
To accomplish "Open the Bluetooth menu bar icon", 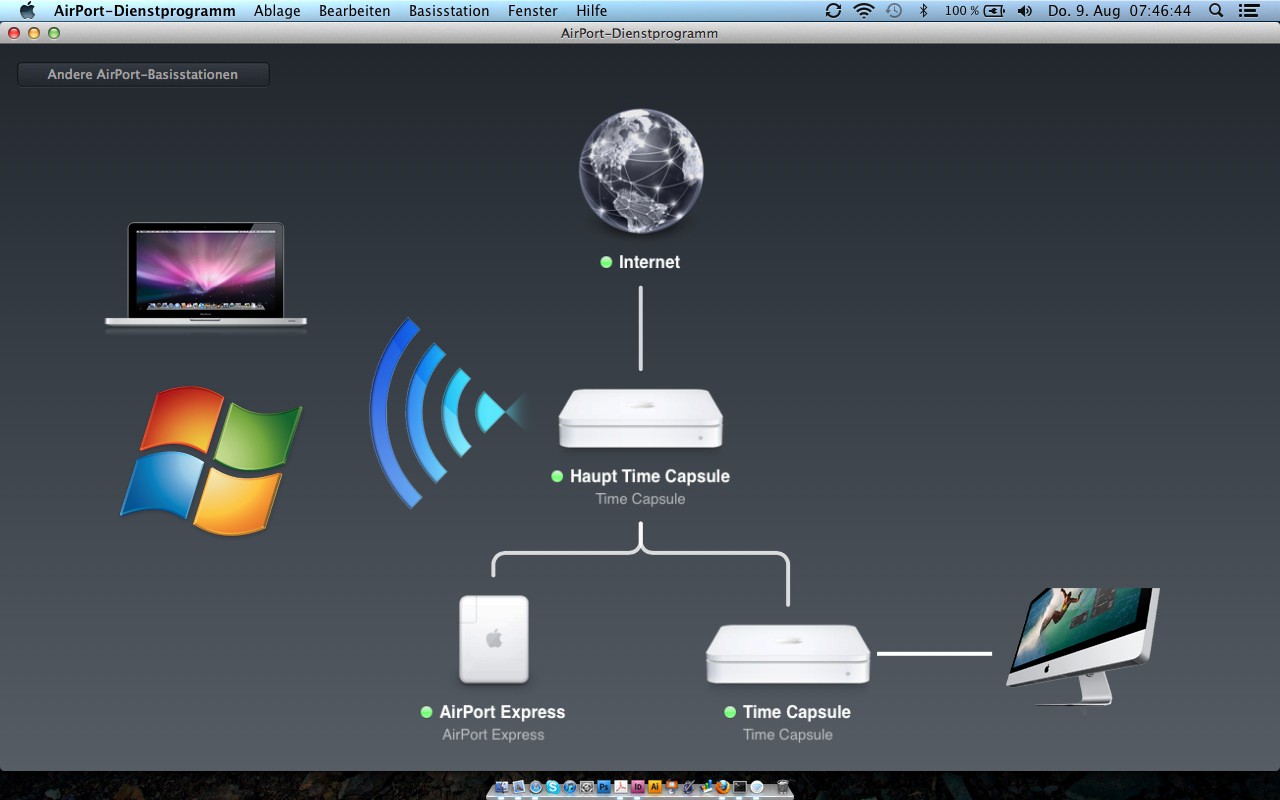I will tap(924, 11).
